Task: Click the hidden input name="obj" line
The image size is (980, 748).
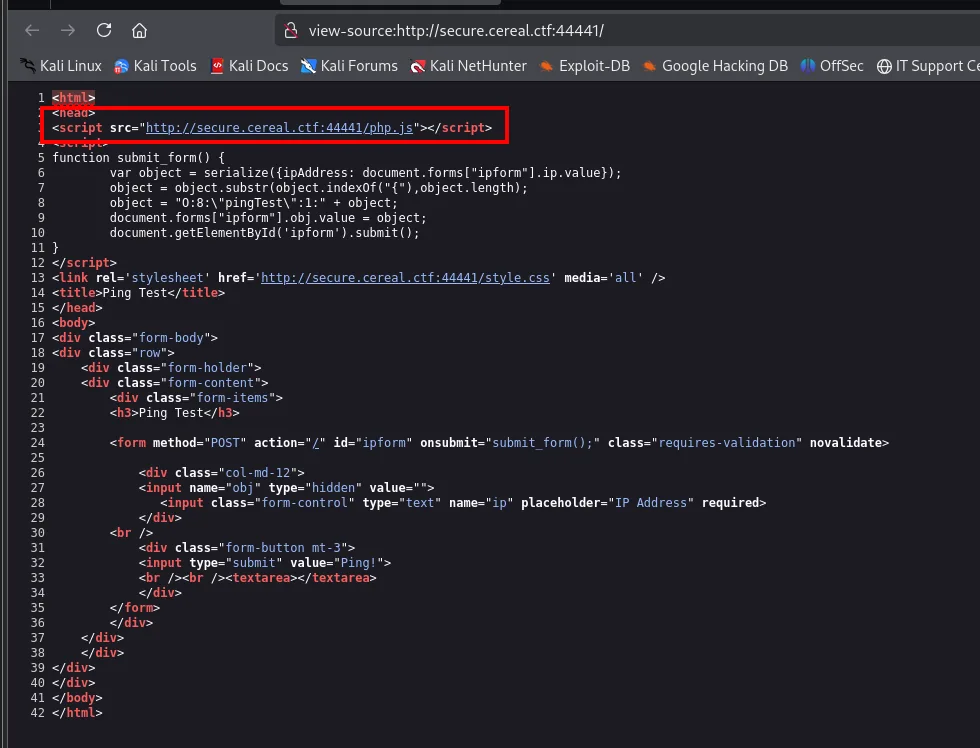Action: 286,487
